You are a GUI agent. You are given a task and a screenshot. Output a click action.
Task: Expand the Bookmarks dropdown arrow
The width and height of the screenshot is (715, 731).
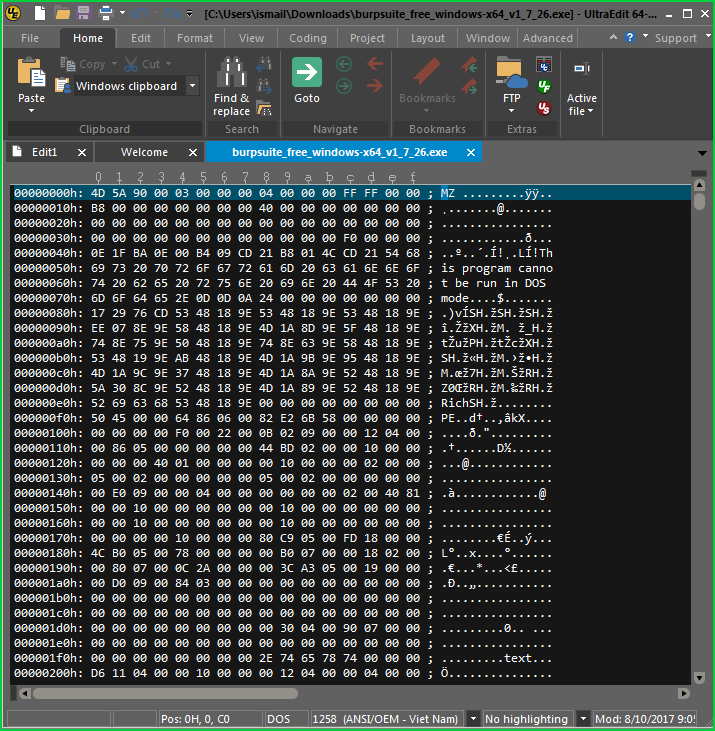click(x=426, y=111)
